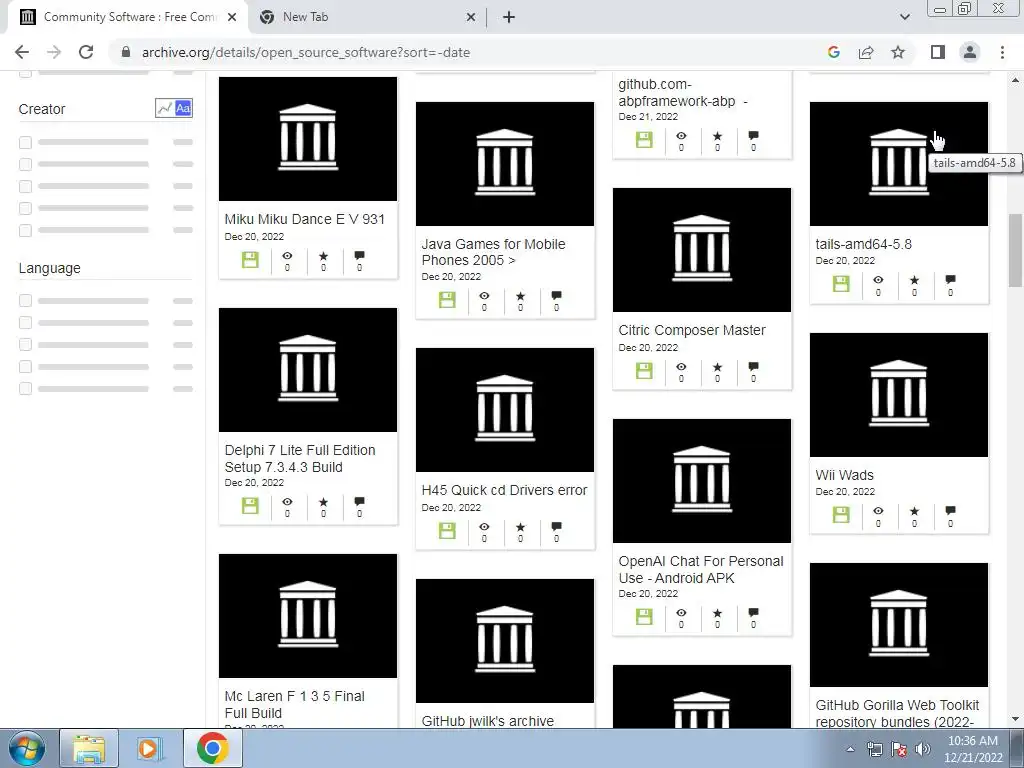The image size is (1024, 768).
Task: Check the third Creator filter checkbox
Action: tap(25, 187)
